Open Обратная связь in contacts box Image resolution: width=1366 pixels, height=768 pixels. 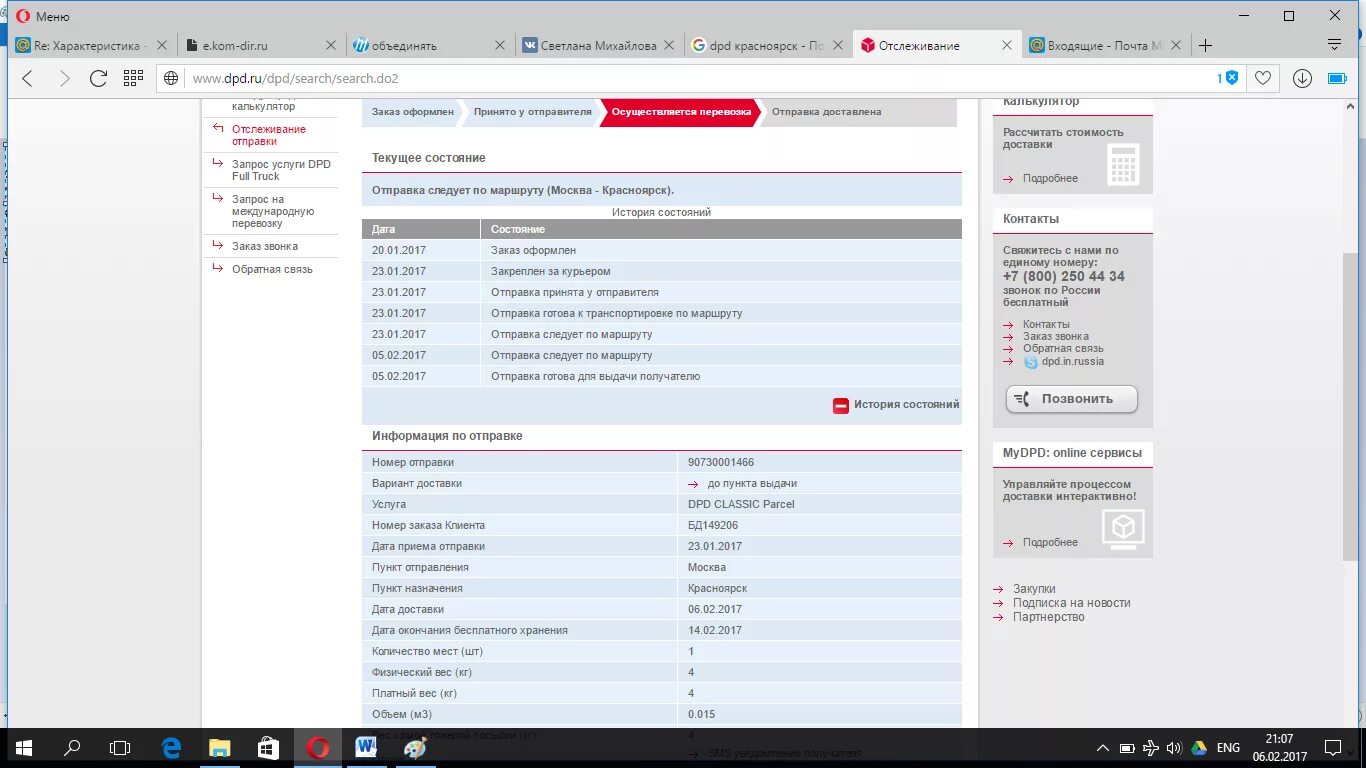1063,348
